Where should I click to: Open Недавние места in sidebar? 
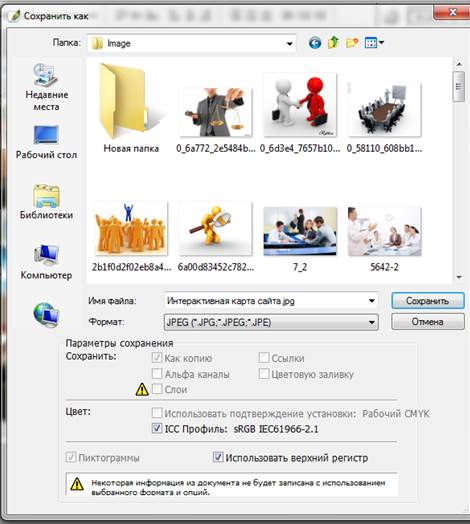click(x=46, y=87)
